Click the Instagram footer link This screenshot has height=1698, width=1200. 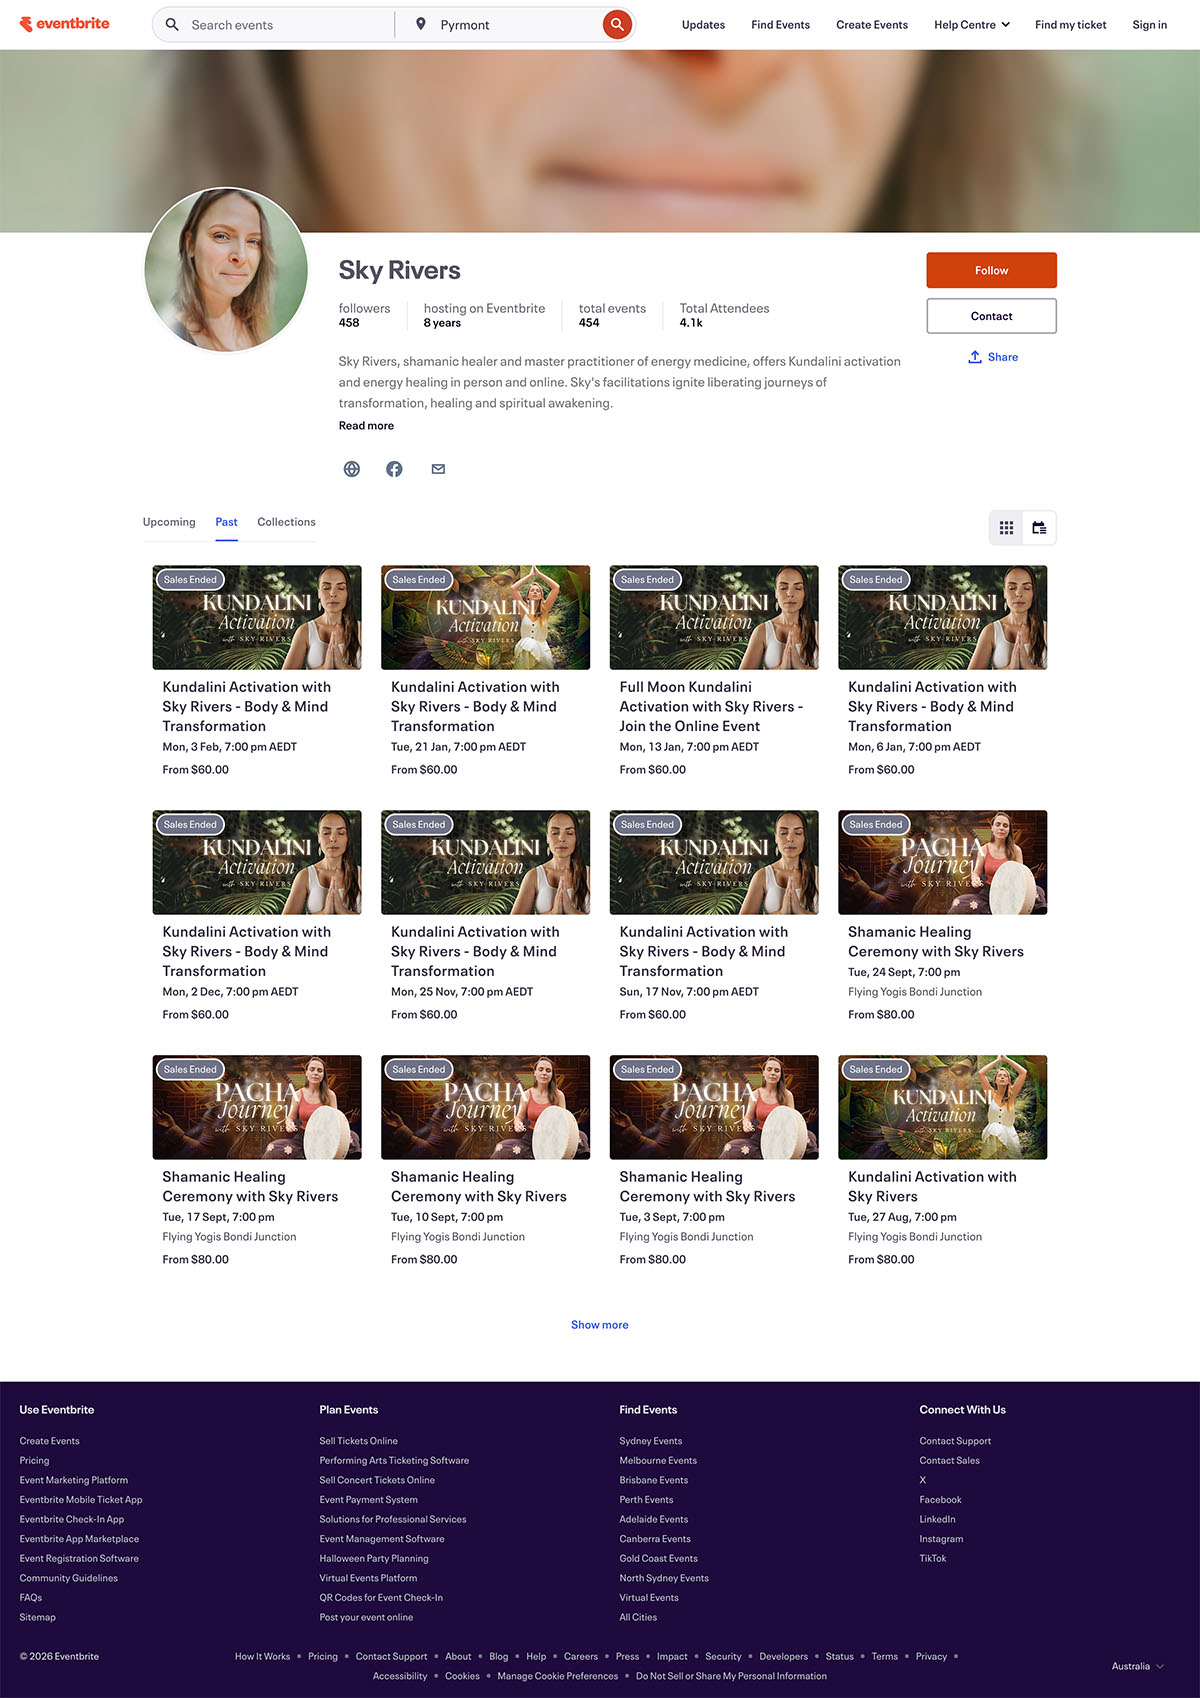point(941,1539)
